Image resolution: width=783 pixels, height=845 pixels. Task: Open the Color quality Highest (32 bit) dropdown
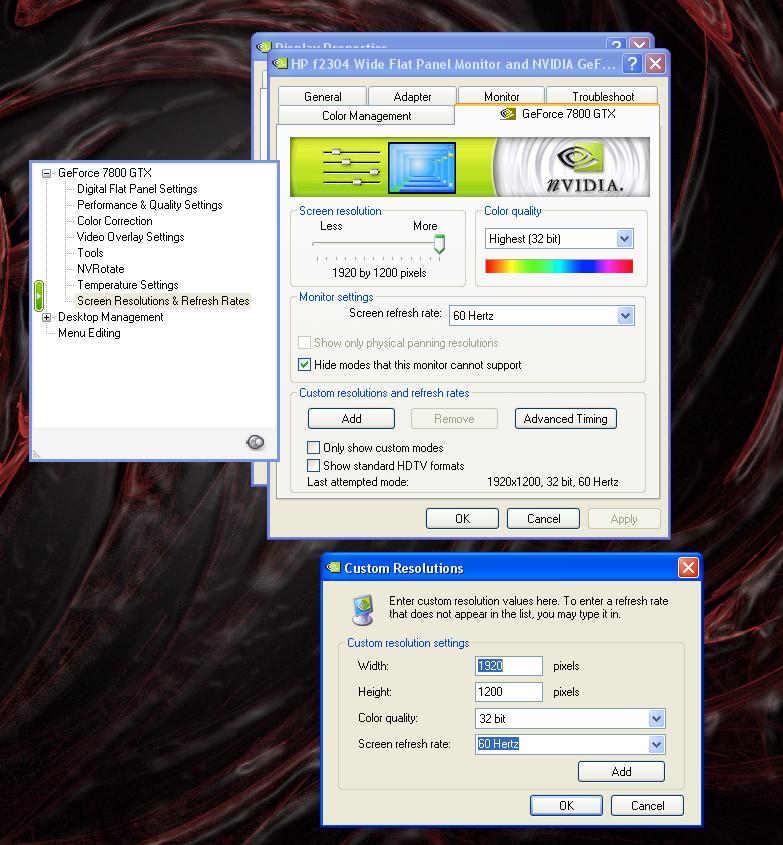(x=624, y=239)
